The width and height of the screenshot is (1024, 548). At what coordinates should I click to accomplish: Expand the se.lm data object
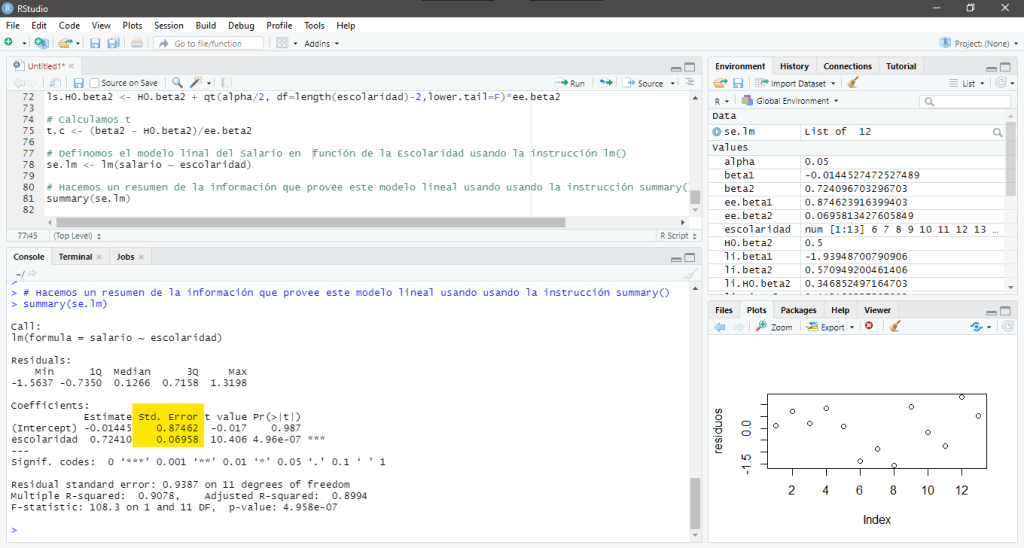click(x=716, y=132)
